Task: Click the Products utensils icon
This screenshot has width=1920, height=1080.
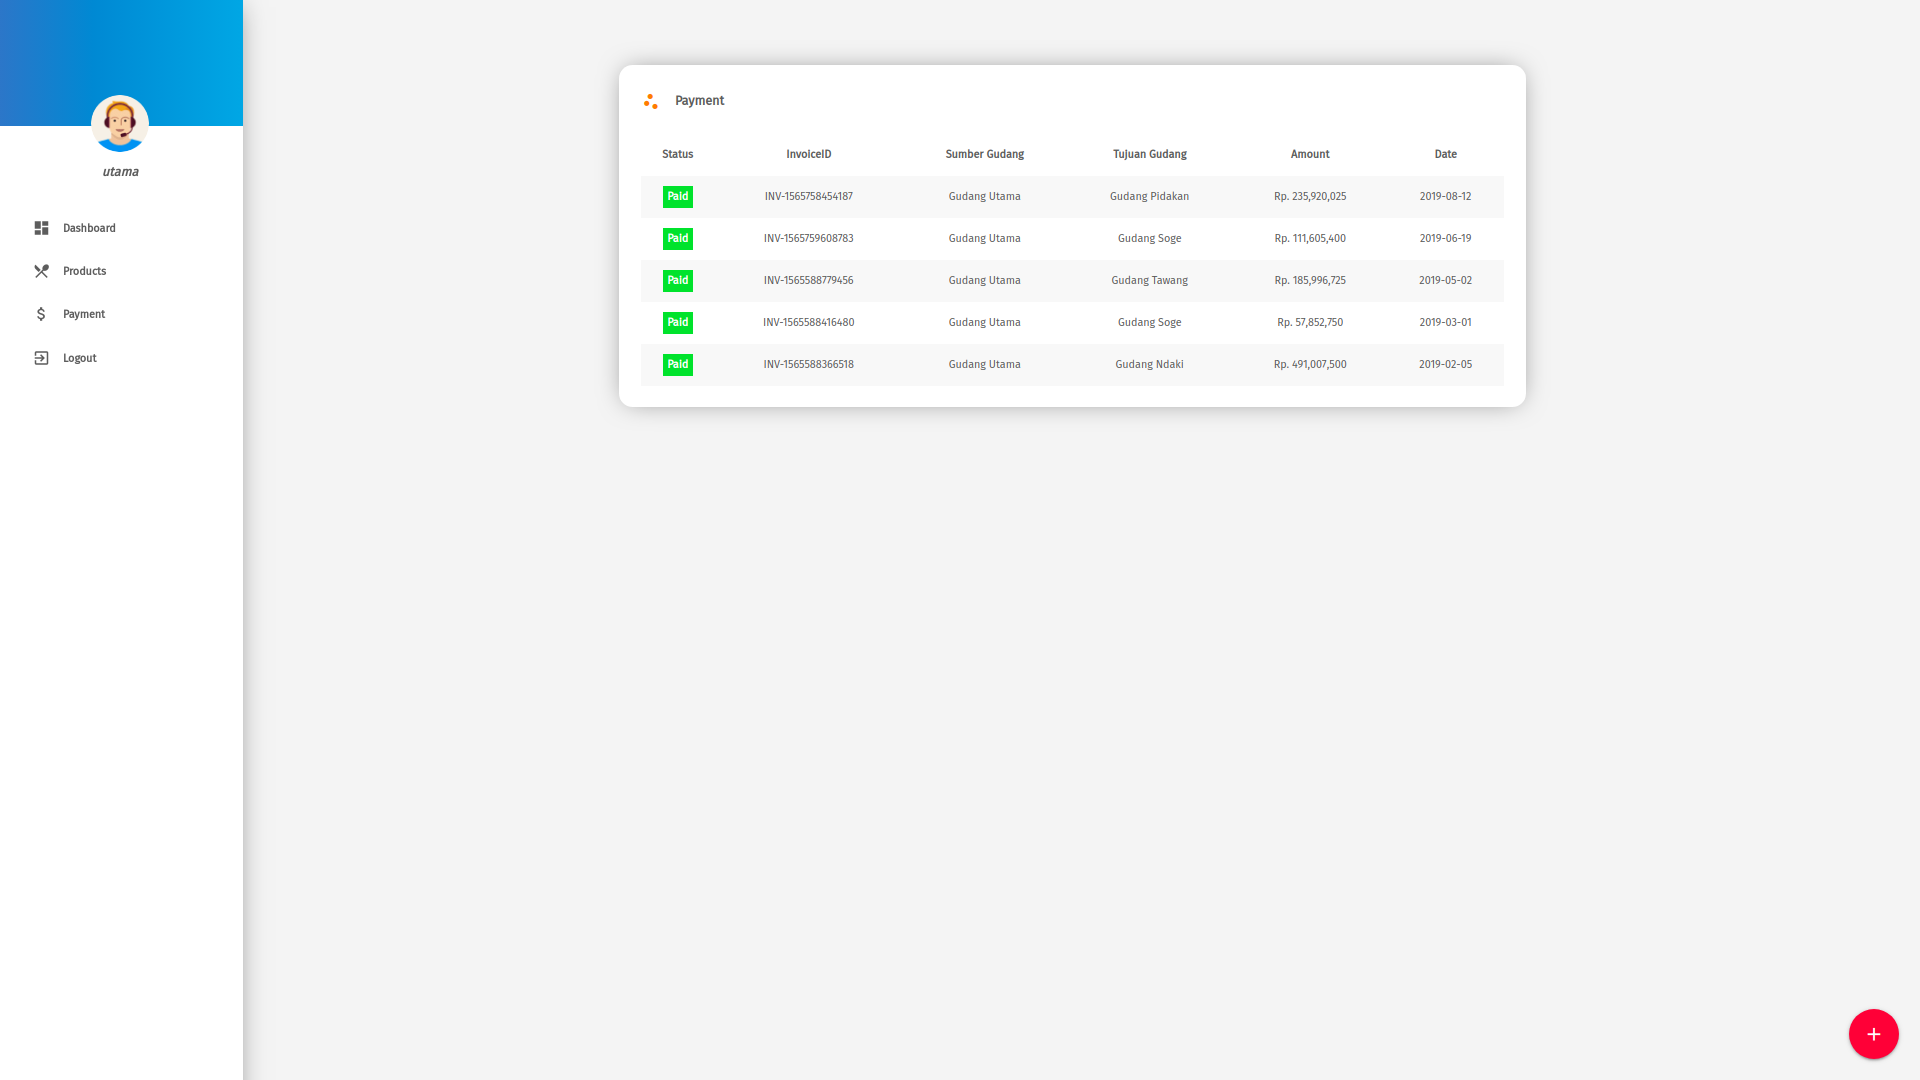Action: tap(41, 271)
